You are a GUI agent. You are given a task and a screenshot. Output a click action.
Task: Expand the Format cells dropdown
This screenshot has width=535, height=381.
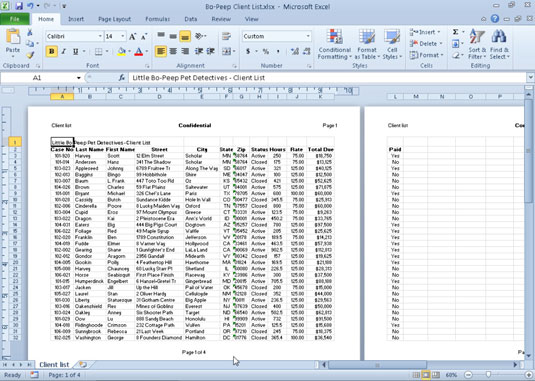tap(442, 55)
